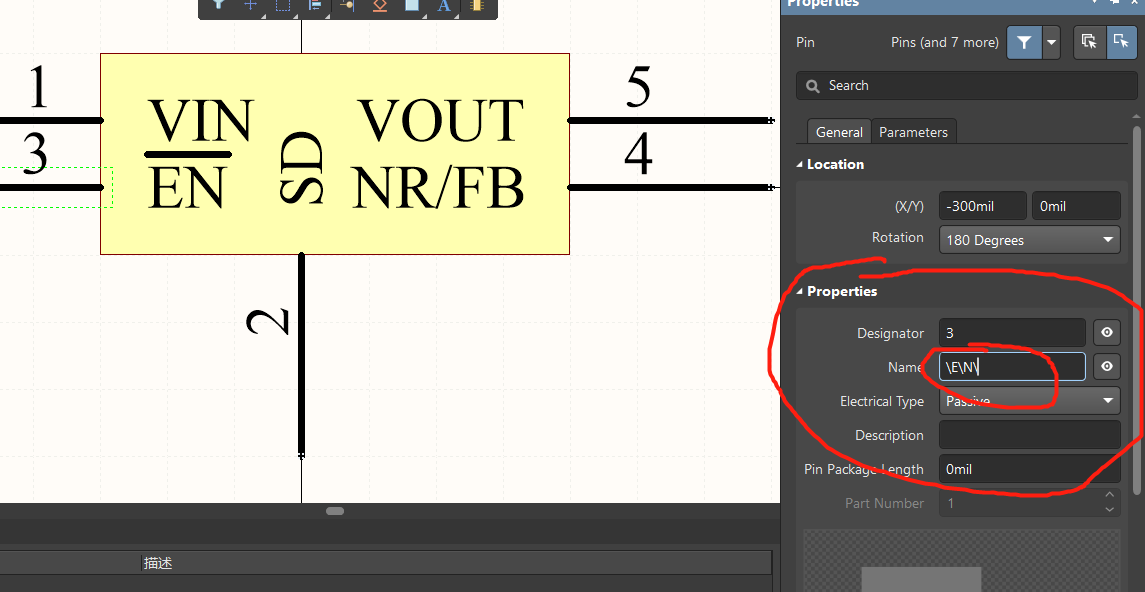Open the filter options dropdown arrow
This screenshot has height=592, width=1145.
point(1052,42)
